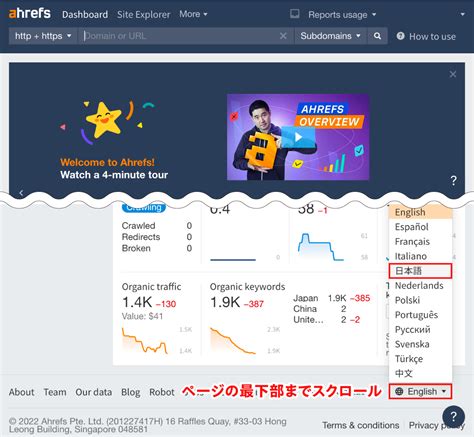Select Русский in the language list
474x437 pixels.
click(420, 330)
